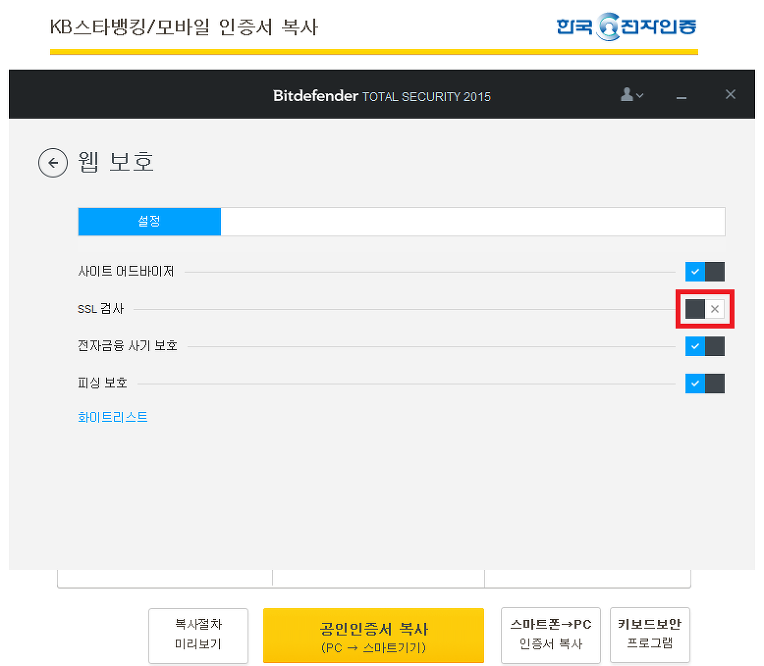This screenshot has height=666, width=764.
Task: Click the 피싱 보호 label text
Action: pyautogui.click(x=102, y=383)
